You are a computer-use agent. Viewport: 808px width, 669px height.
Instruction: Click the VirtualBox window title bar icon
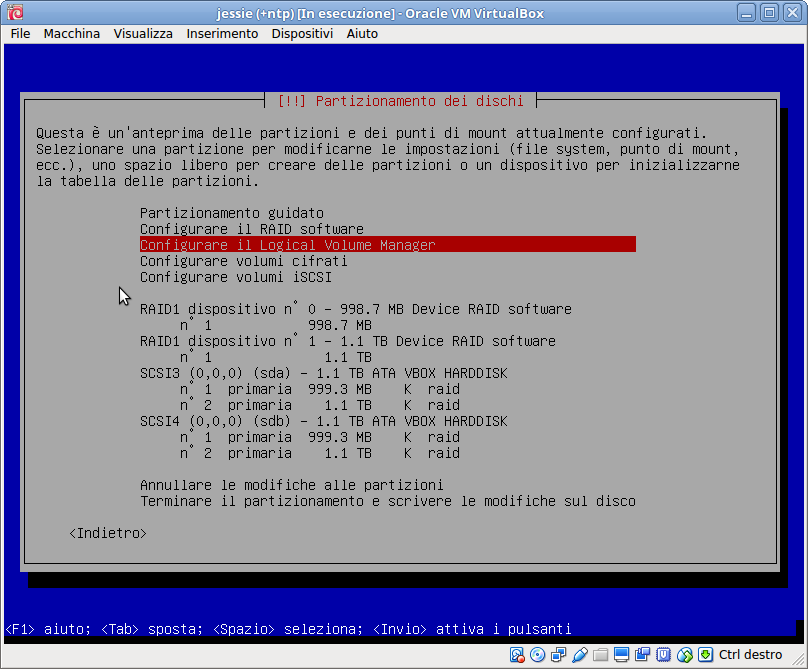pyautogui.click(x=15, y=12)
